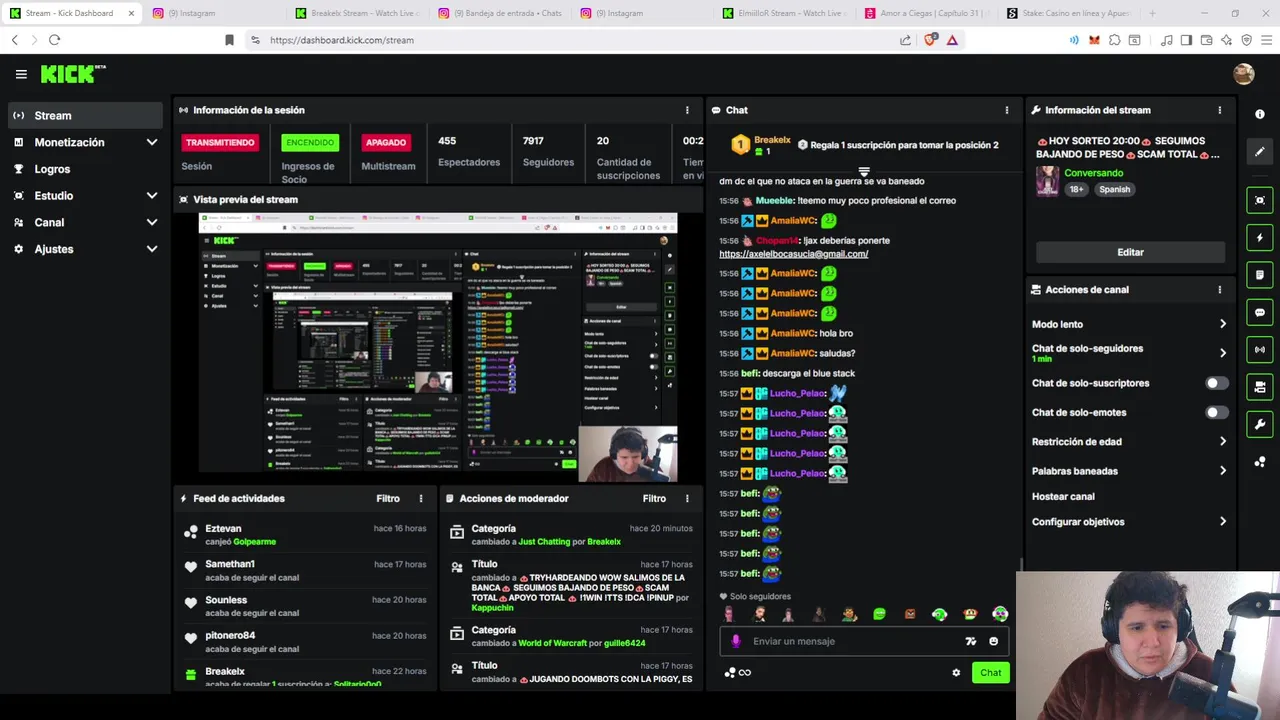This screenshot has width=1280, height=720.
Task: Open the kebab menu in the Información de la sesión header
Action: 687,110
